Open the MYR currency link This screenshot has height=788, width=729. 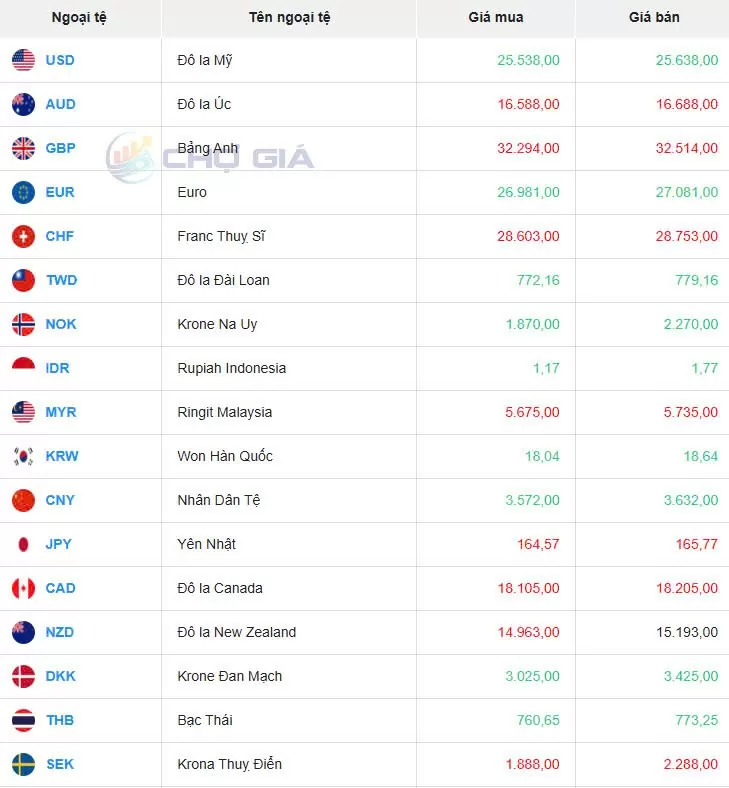click(61, 412)
